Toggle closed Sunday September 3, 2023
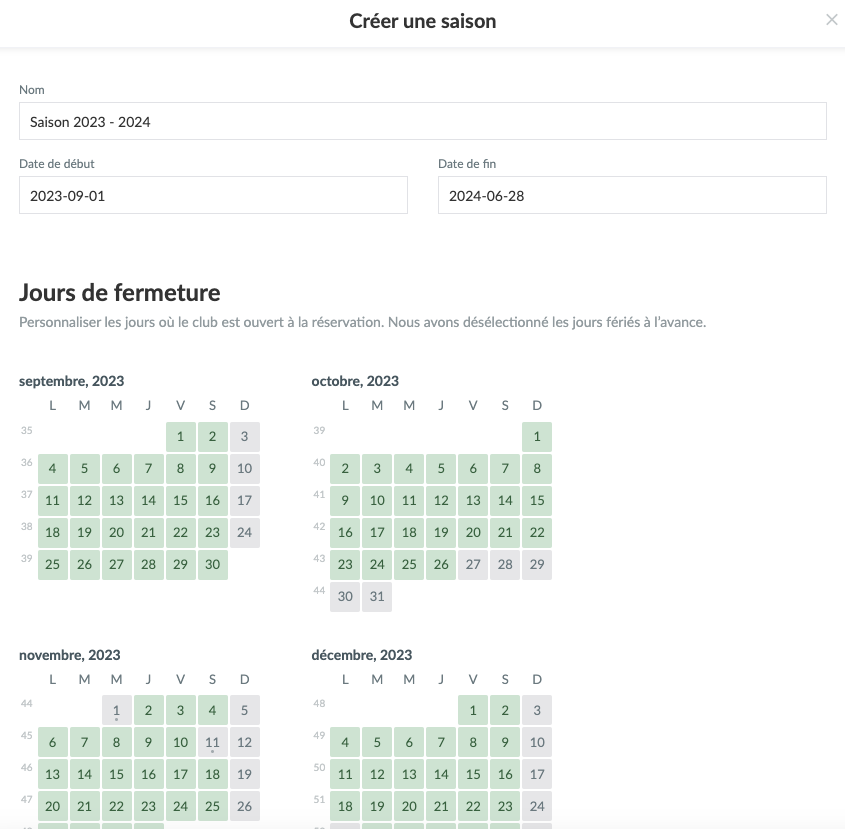This screenshot has width=845, height=829. (244, 436)
